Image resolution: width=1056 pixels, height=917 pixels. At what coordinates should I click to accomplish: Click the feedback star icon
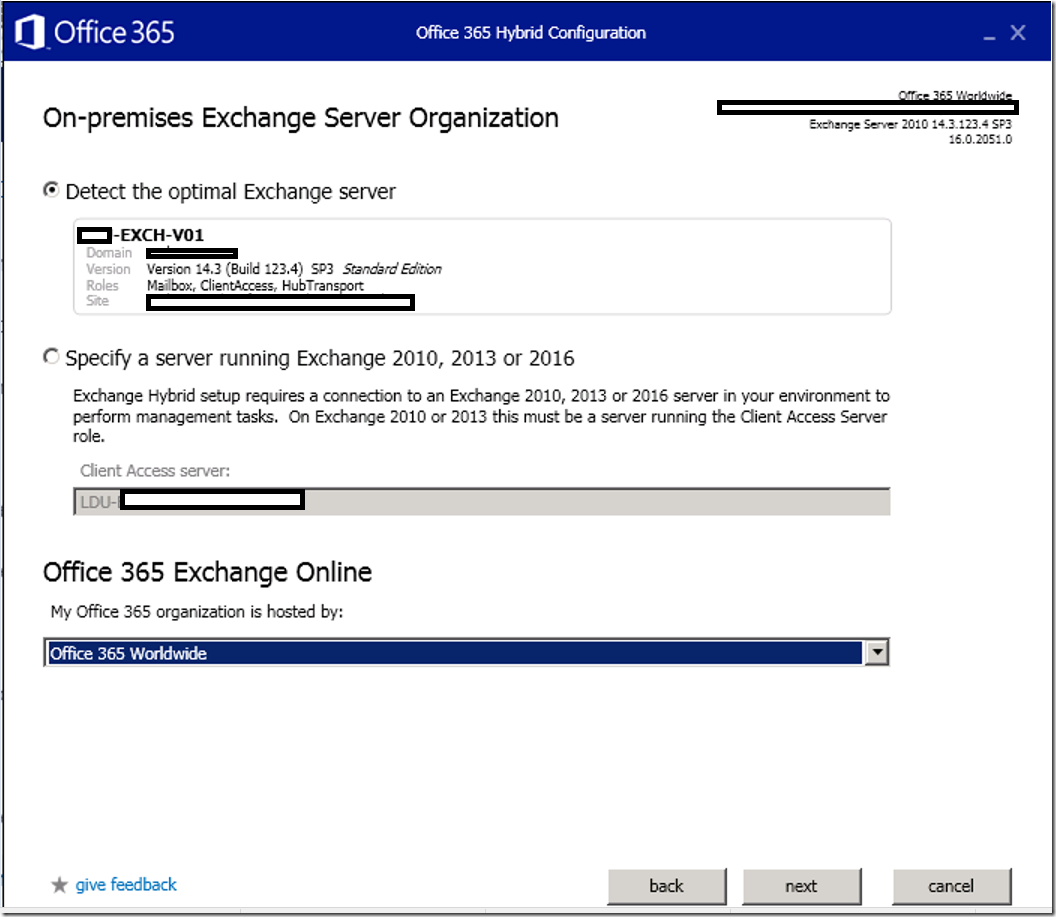(x=59, y=884)
